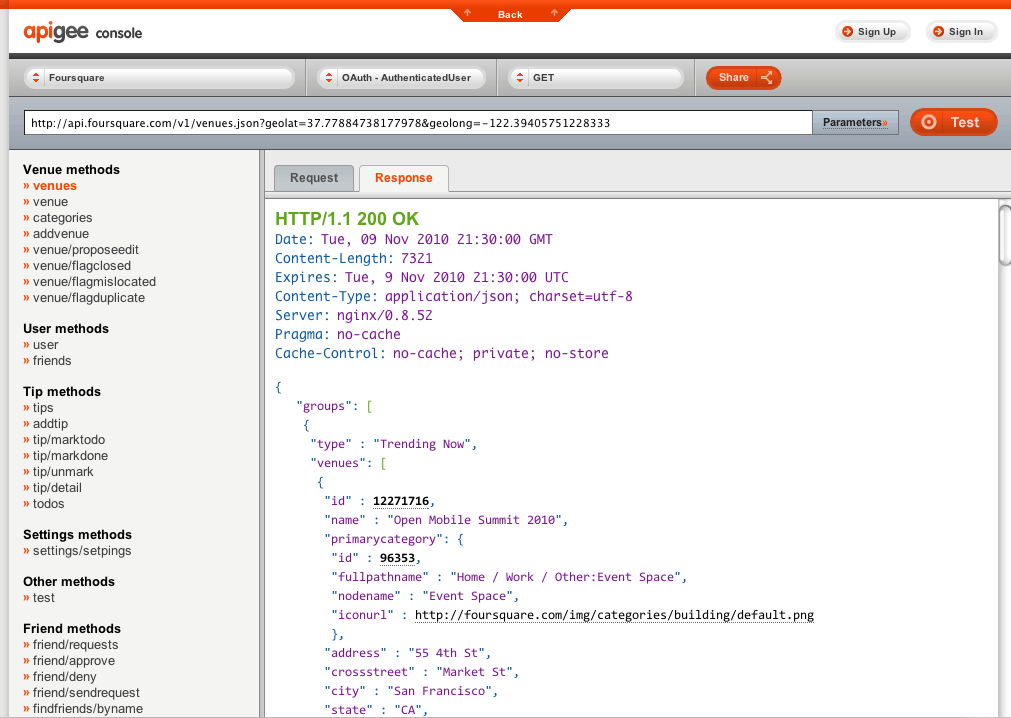Click the Back tab at top

point(510,14)
